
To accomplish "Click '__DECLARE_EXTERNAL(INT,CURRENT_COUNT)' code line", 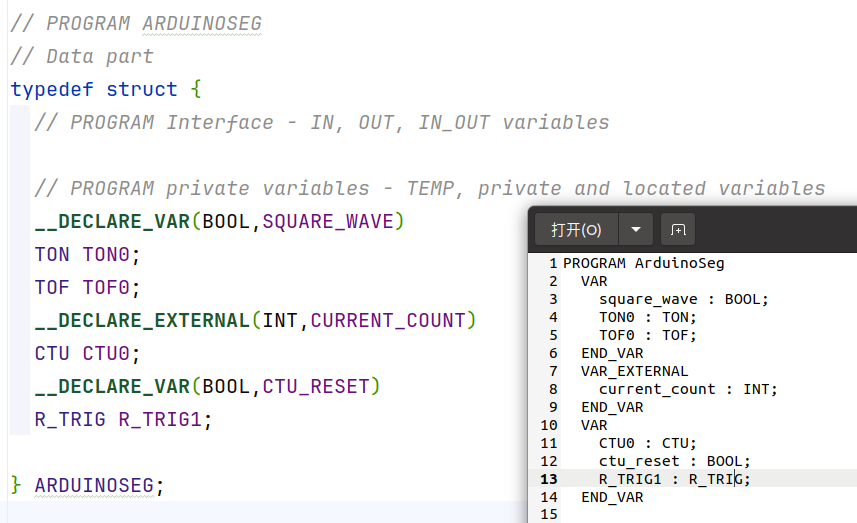I will (x=255, y=320).
